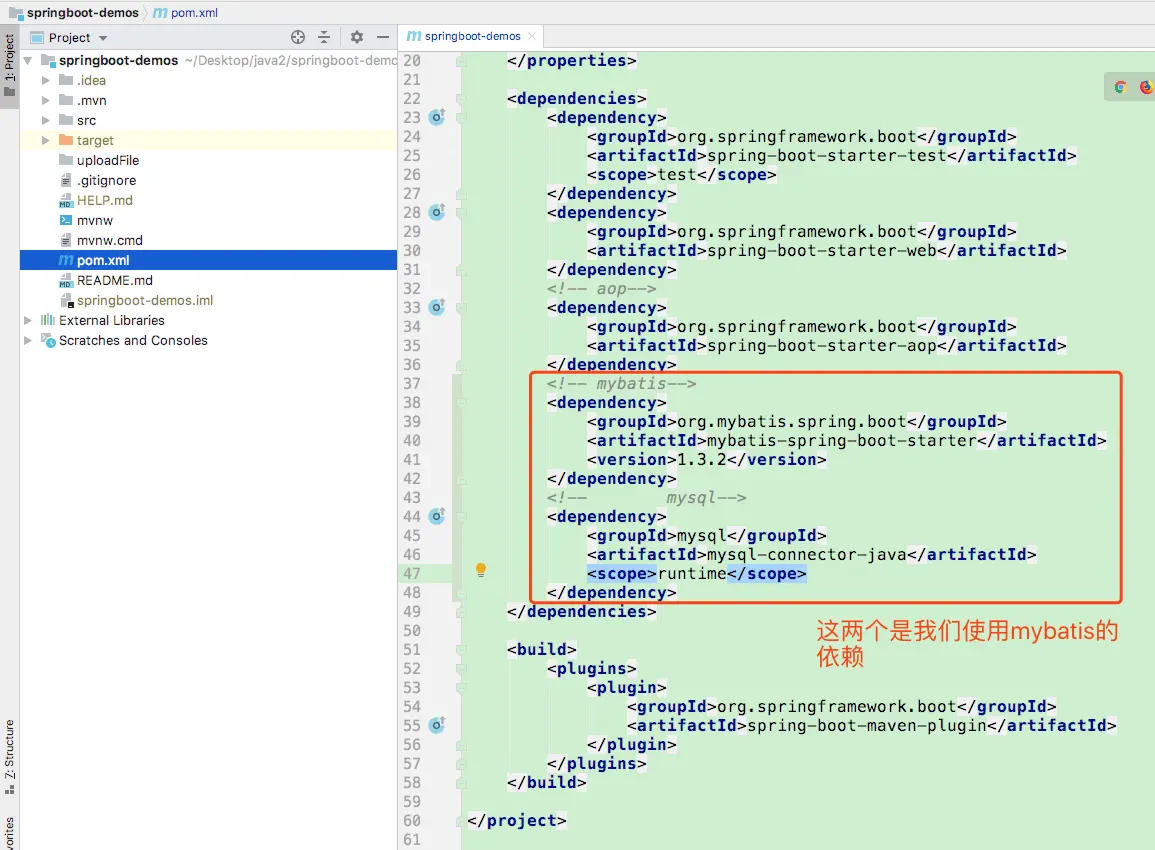Click the gutter bean icon on line 44
This screenshot has width=1155, height=850.
[x=438, y=516]
